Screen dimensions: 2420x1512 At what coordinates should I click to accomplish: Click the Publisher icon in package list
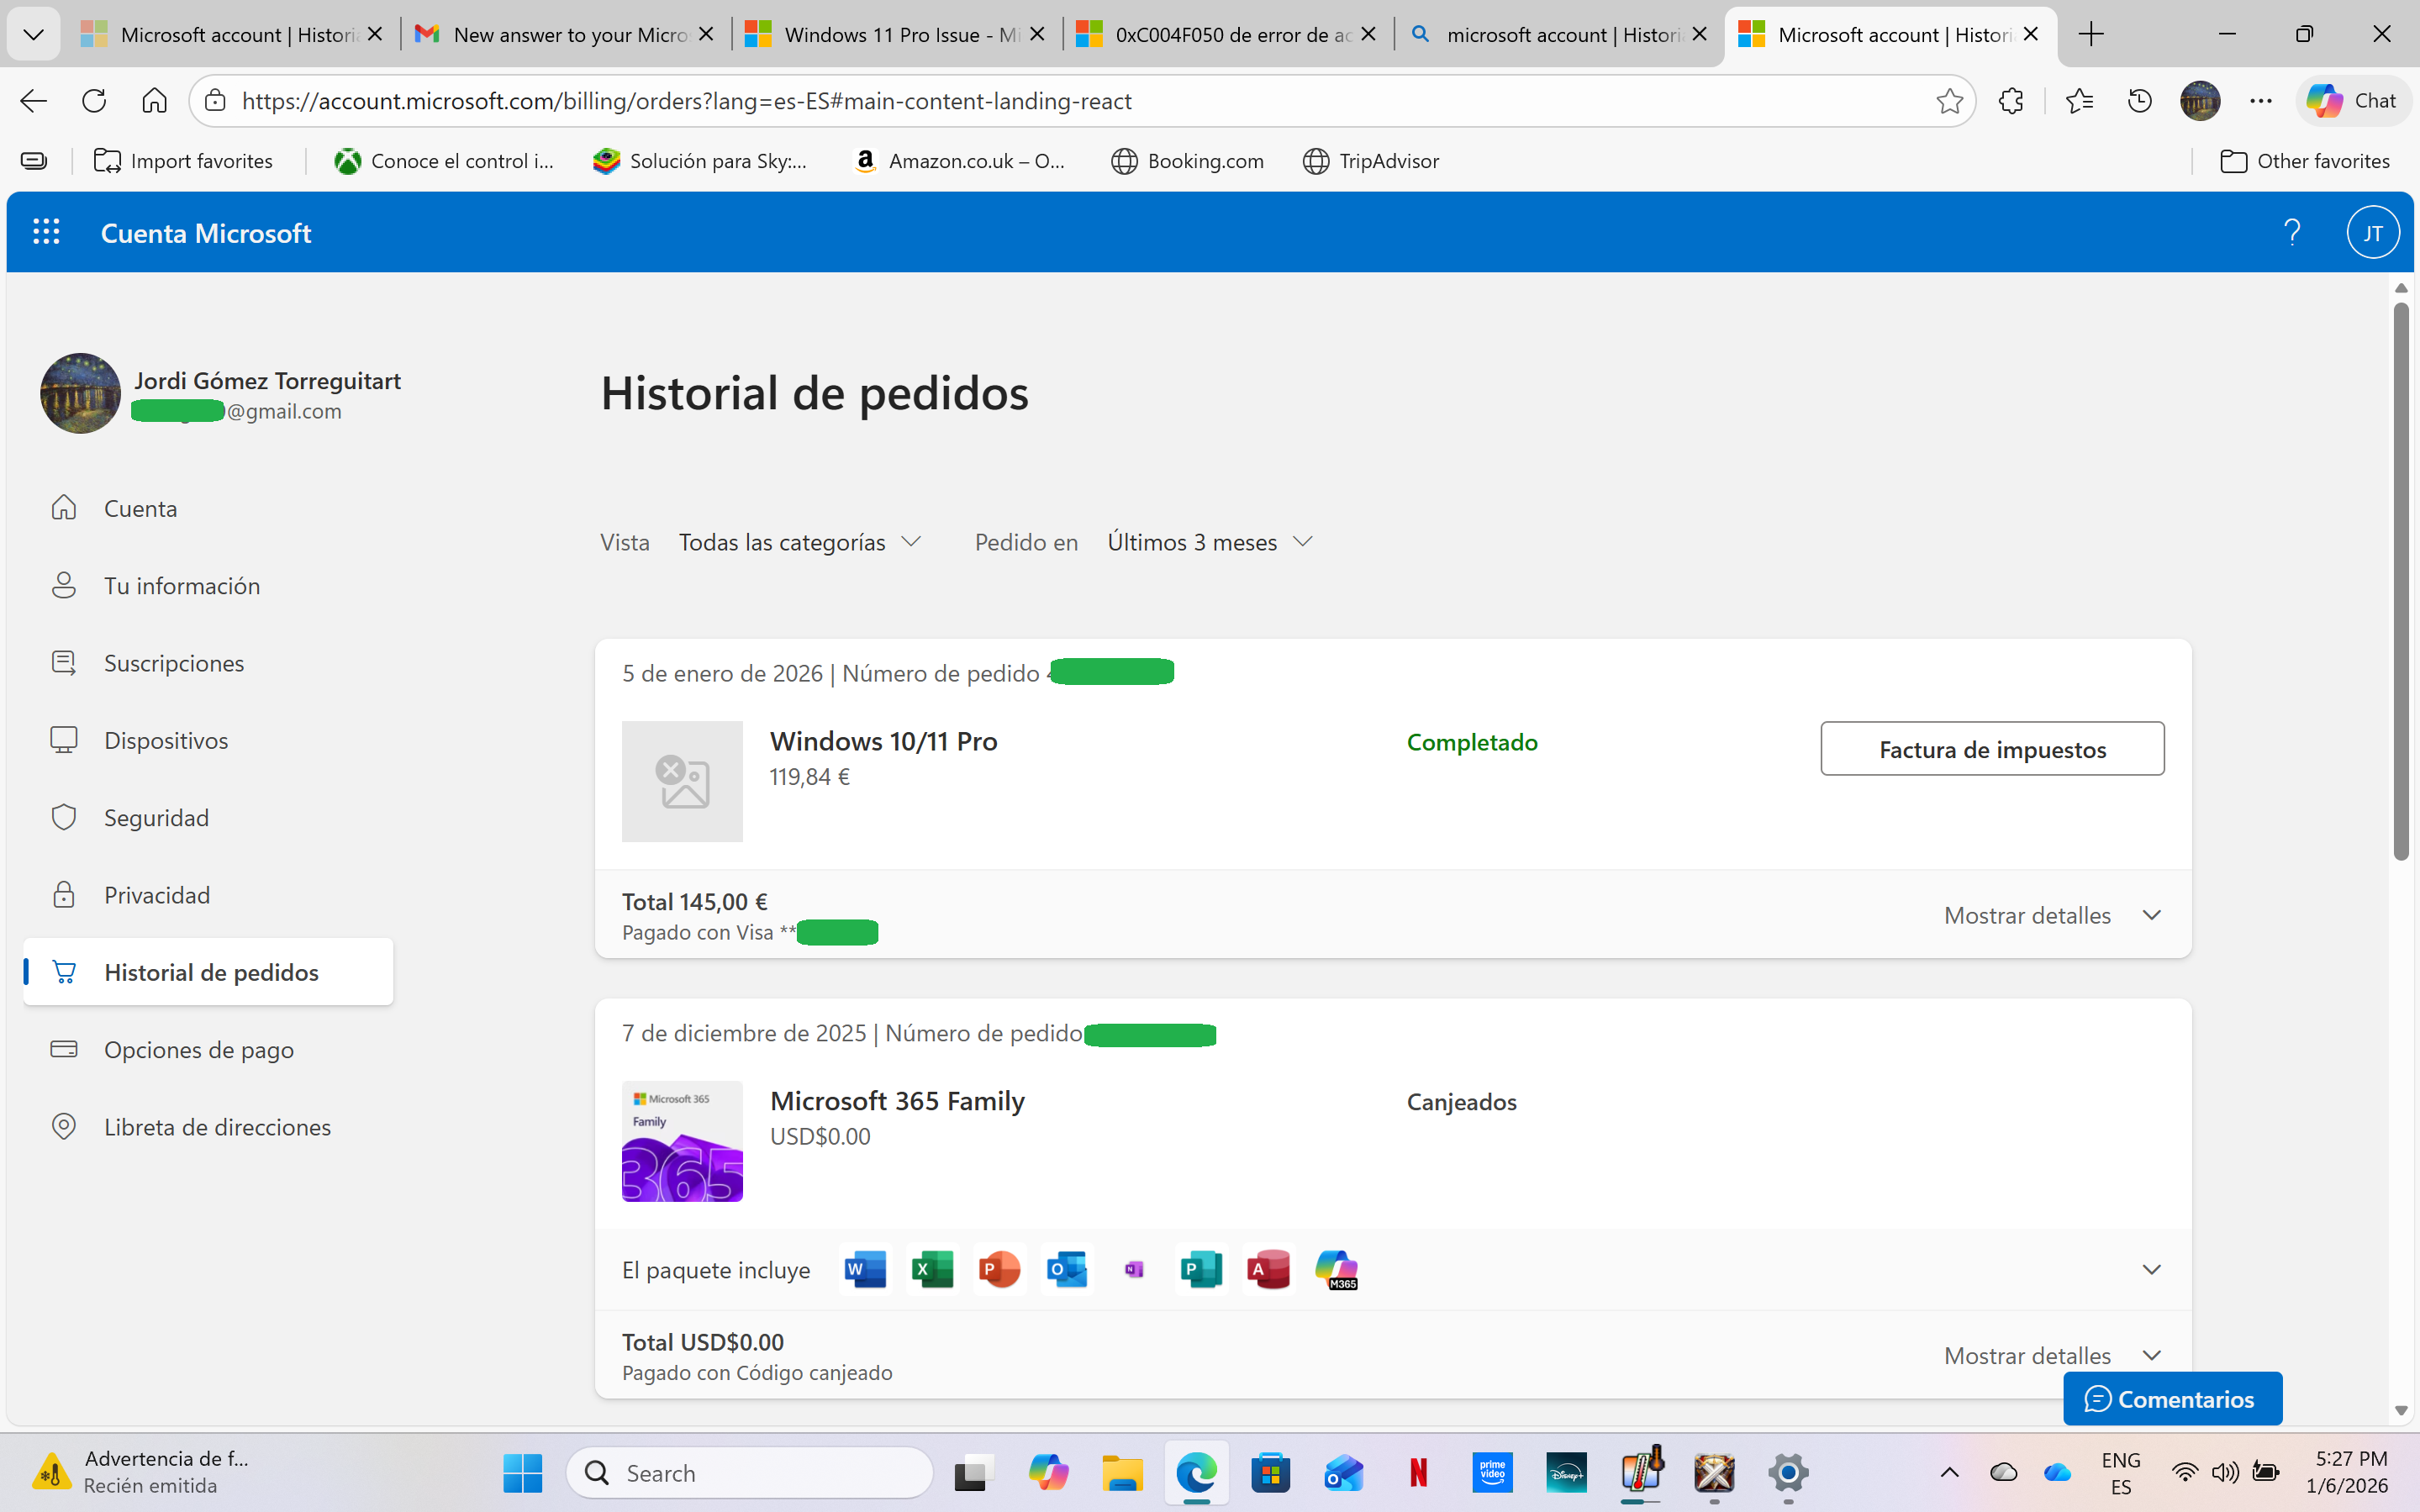(x=1201, y=1269)
